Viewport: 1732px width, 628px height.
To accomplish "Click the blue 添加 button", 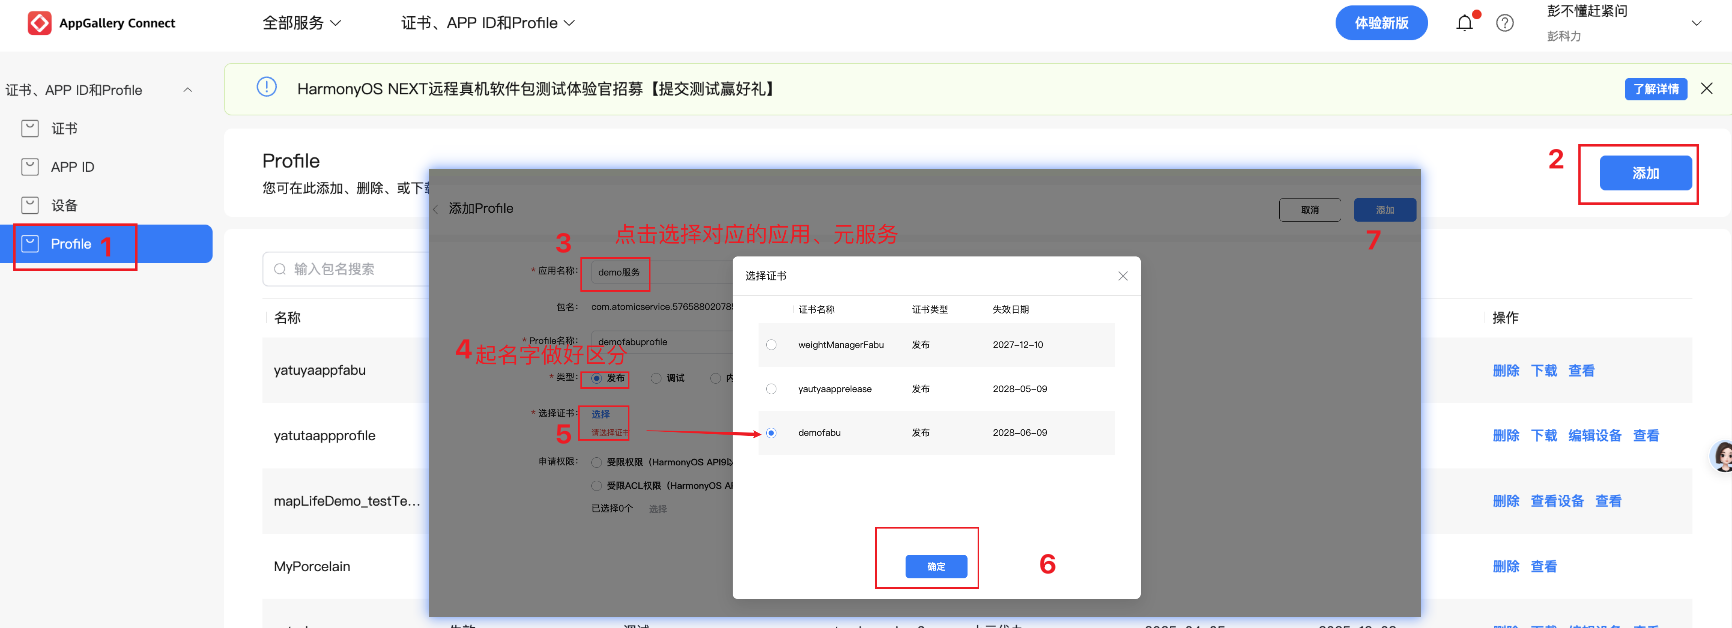I will tap(1646, 173).
